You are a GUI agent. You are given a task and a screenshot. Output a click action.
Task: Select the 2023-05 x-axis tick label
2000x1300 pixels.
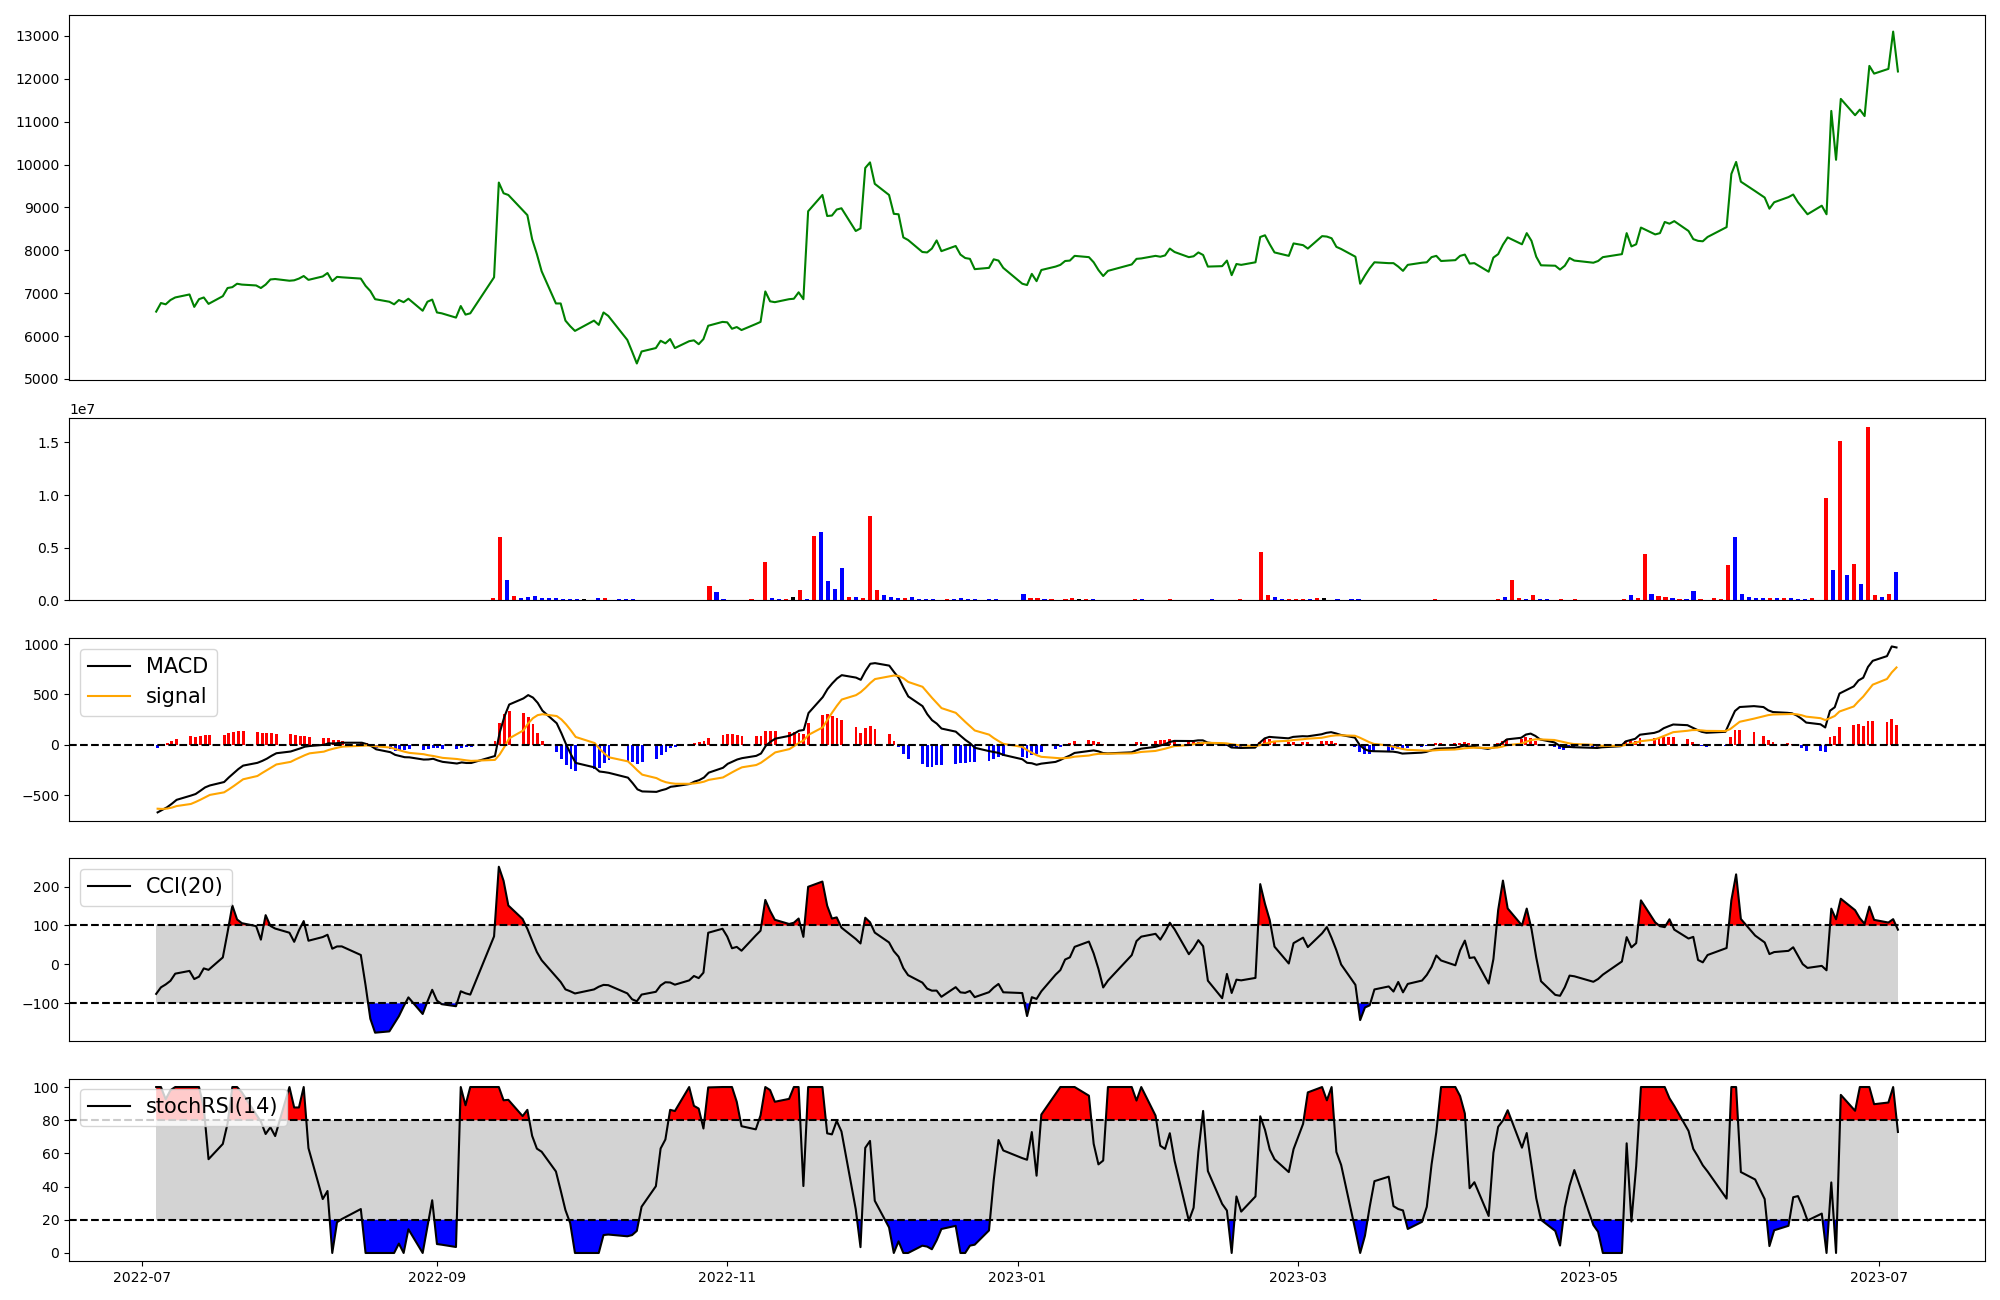(1589, 1277)
